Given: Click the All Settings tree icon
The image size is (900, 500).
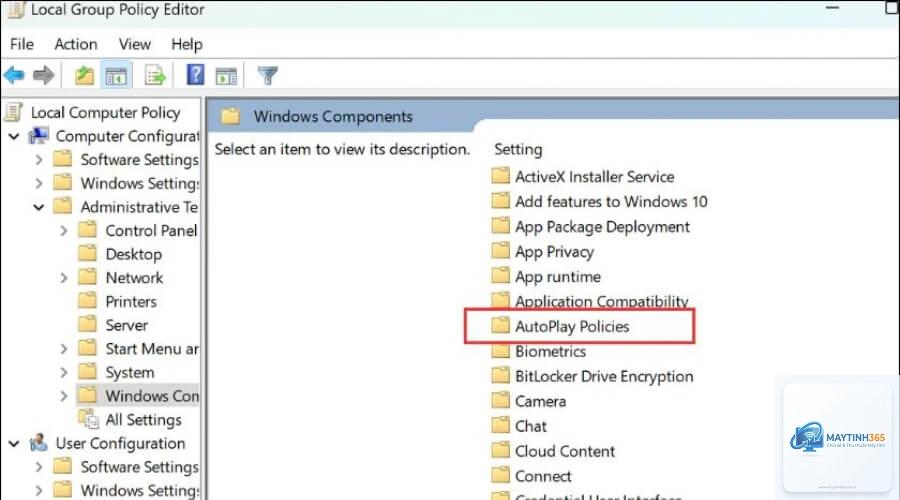Looking at the screenshot, I should coord(89,418).
